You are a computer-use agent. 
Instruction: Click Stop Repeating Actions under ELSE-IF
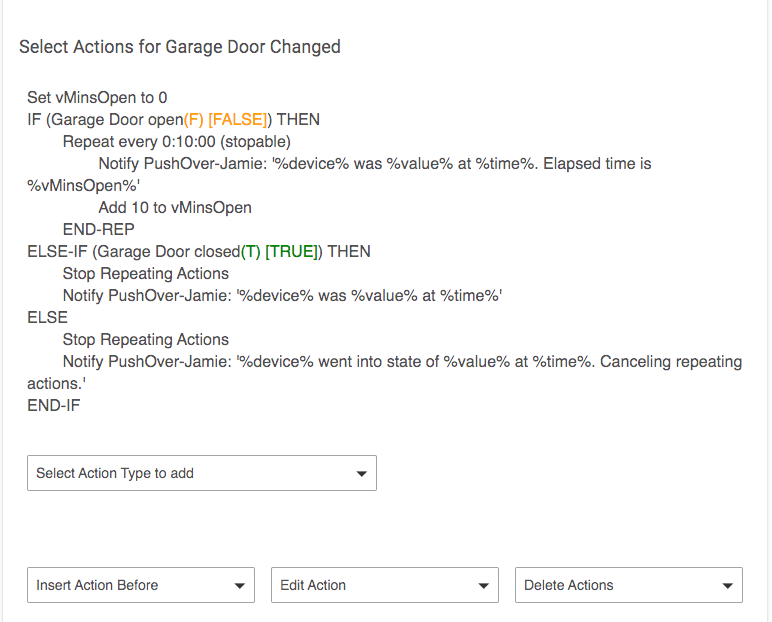[145, 274]
